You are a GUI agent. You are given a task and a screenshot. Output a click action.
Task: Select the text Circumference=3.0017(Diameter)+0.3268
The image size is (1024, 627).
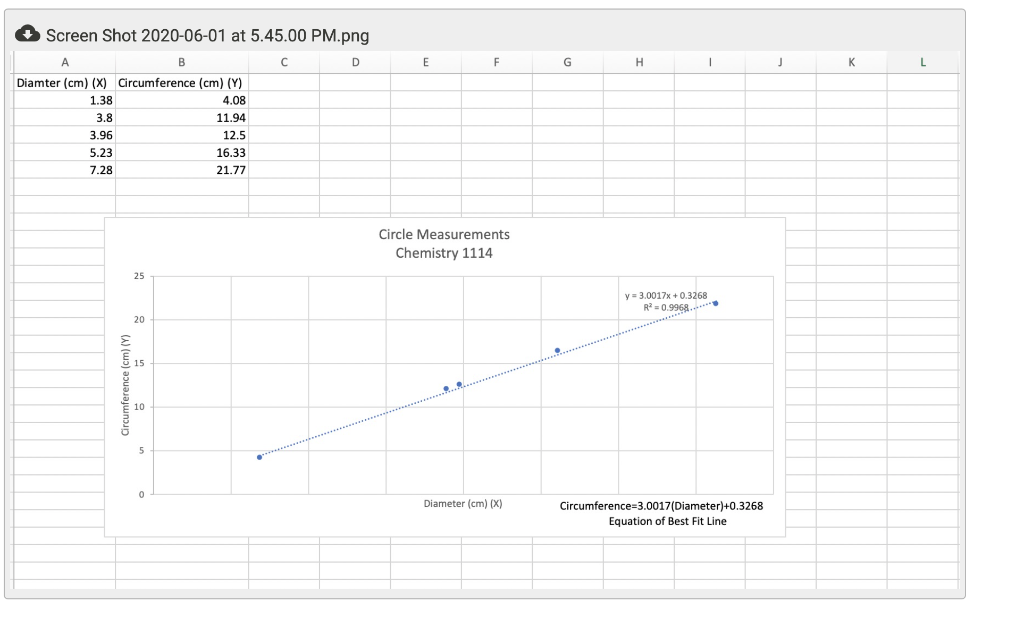[662, 505]
